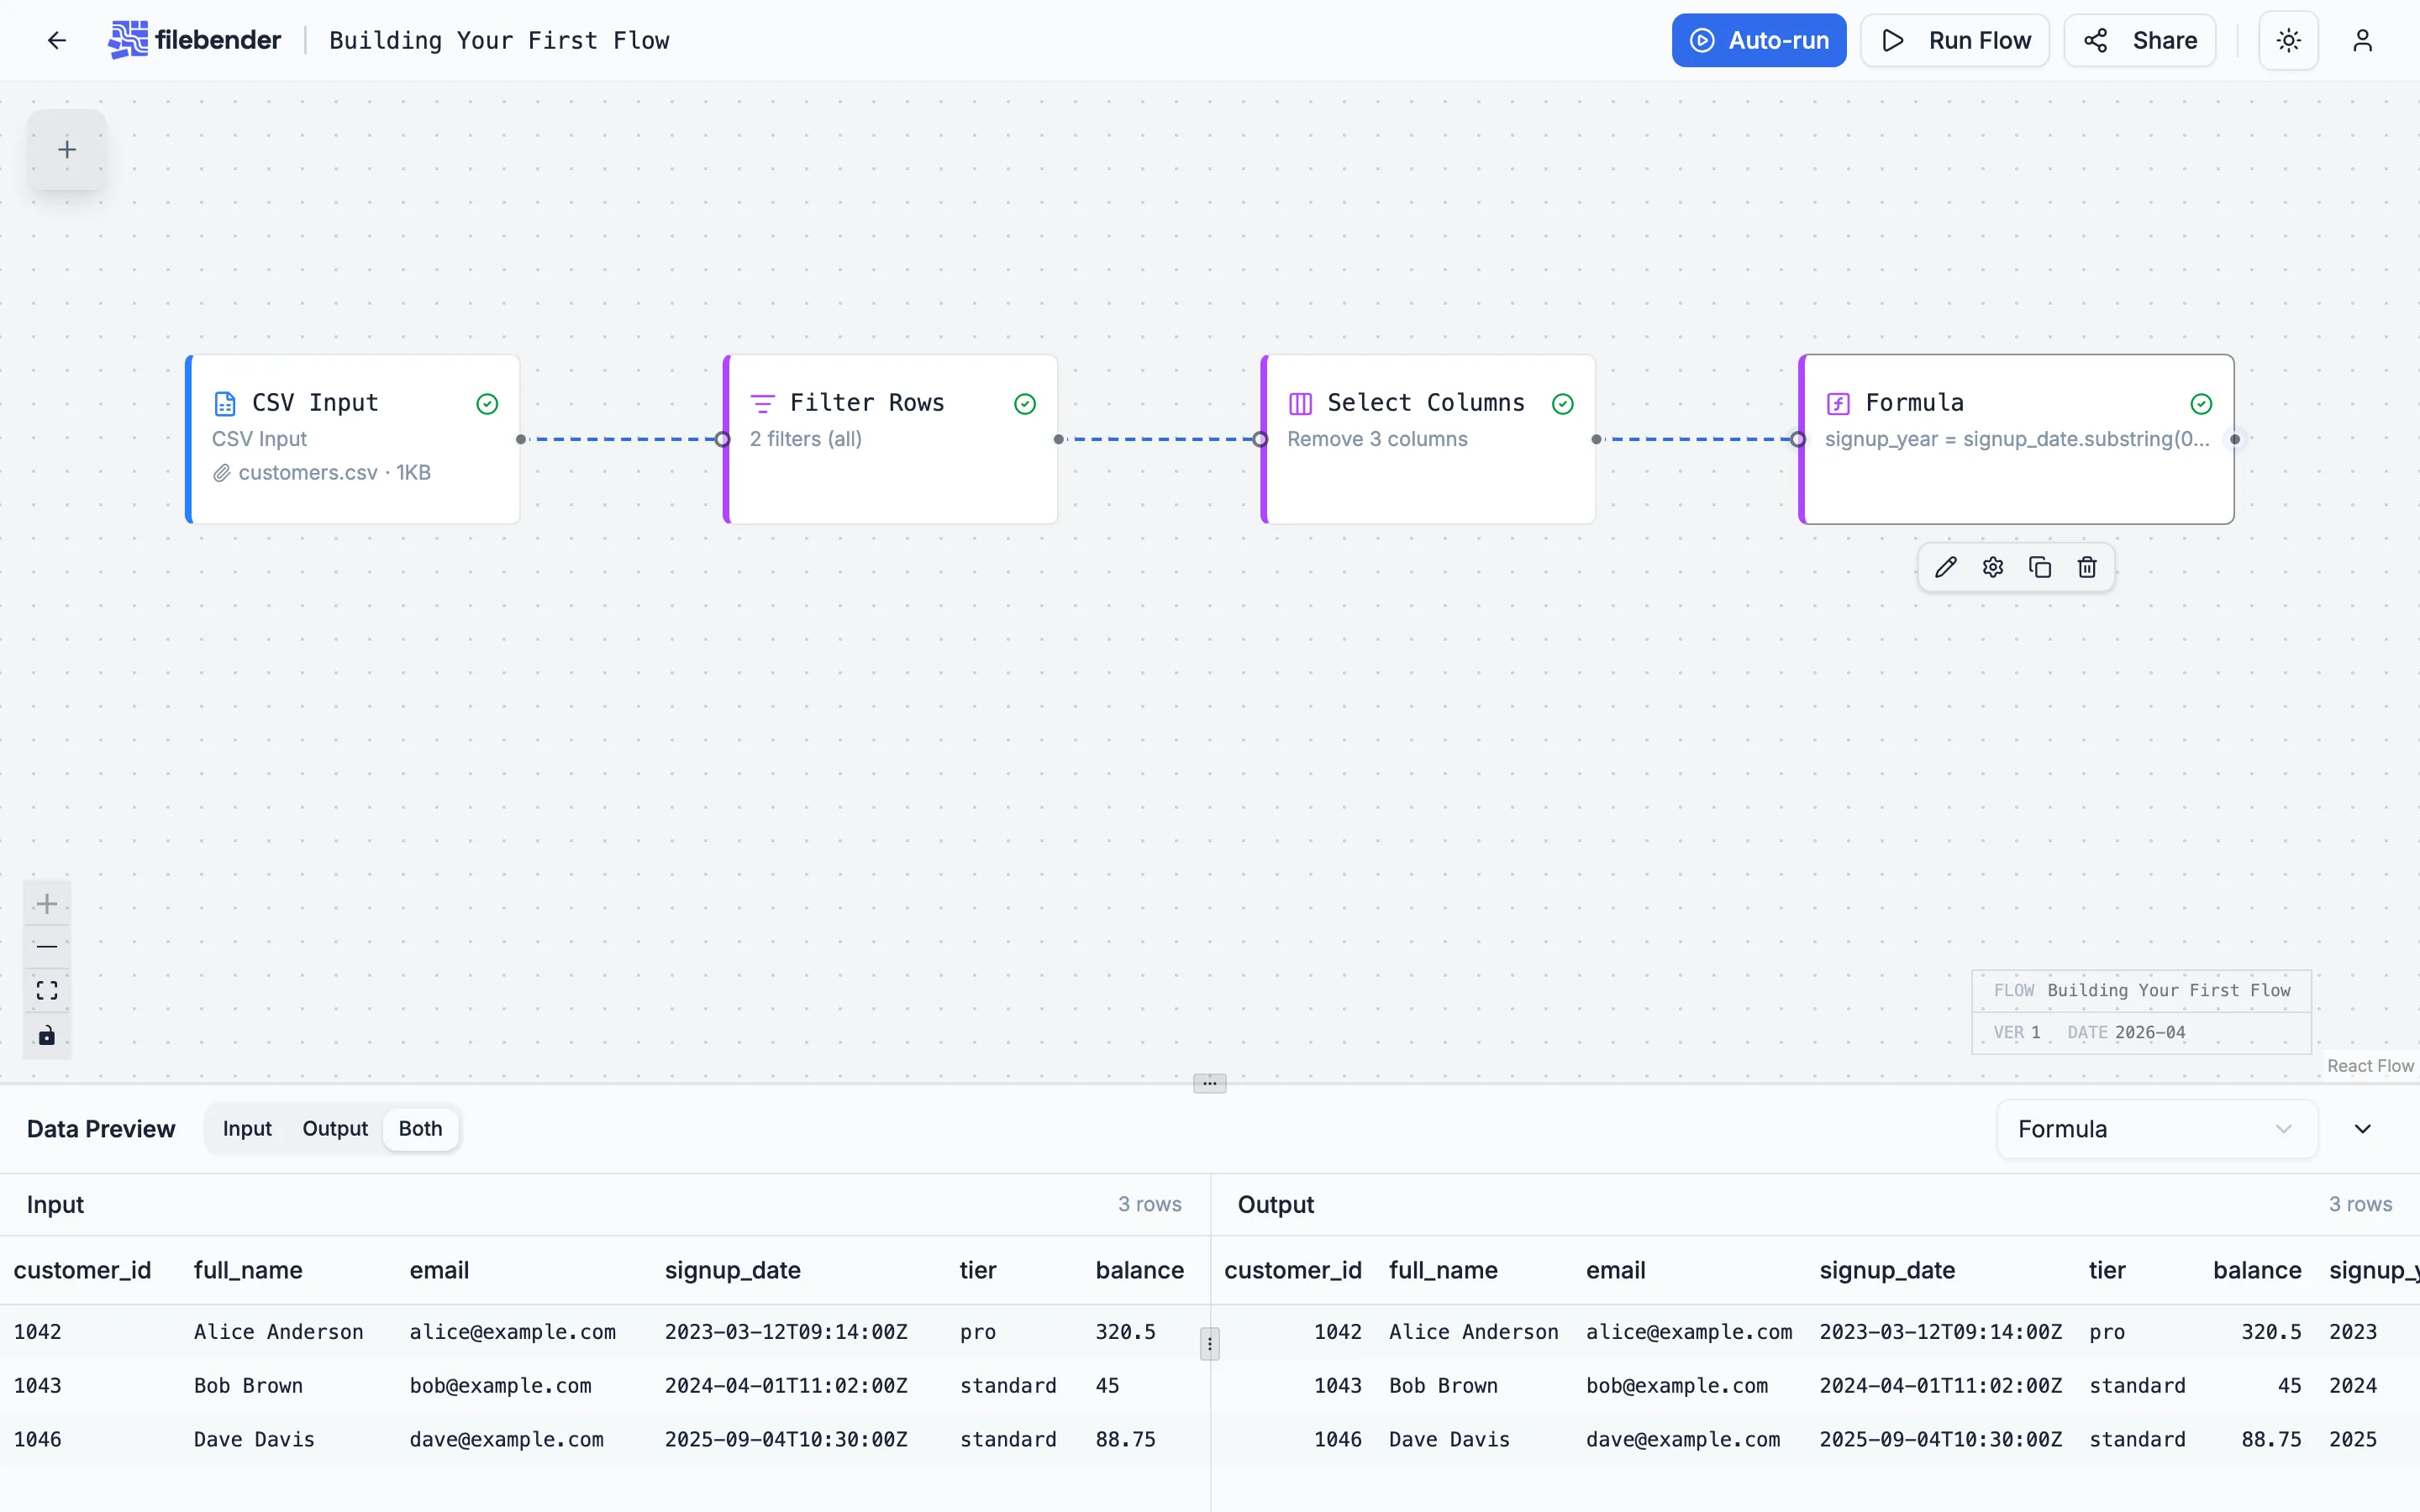Click the Filter Rows funnel icon

(x=762, y=404)
